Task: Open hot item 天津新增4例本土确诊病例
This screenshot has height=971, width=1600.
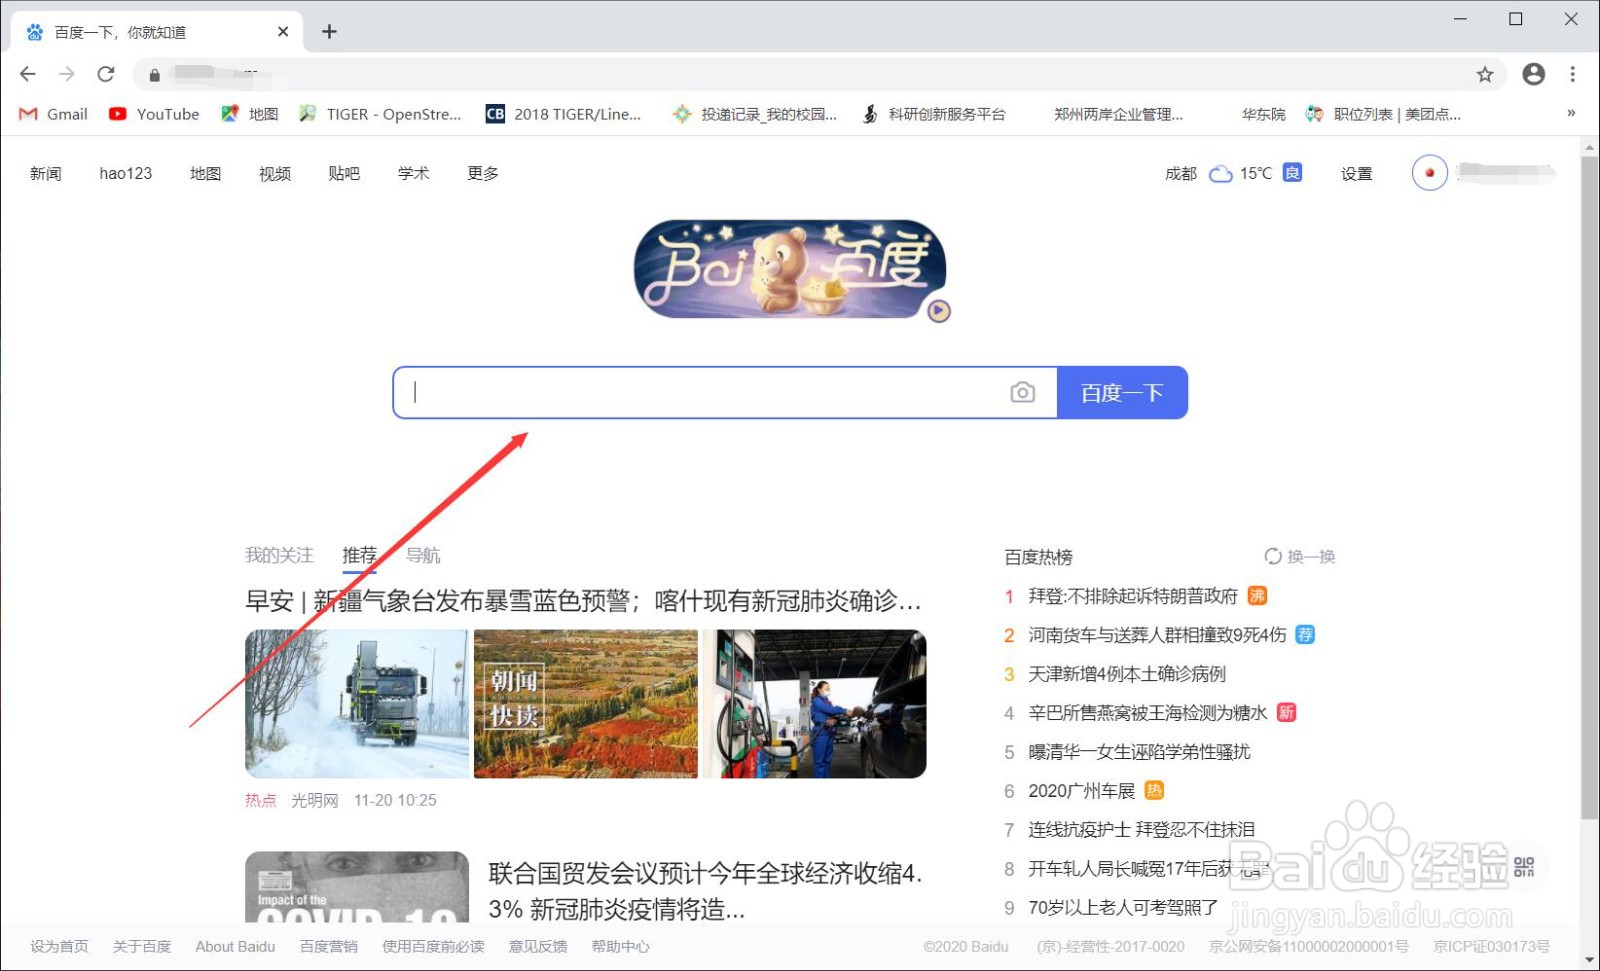Action: (x=1127, y=675)
